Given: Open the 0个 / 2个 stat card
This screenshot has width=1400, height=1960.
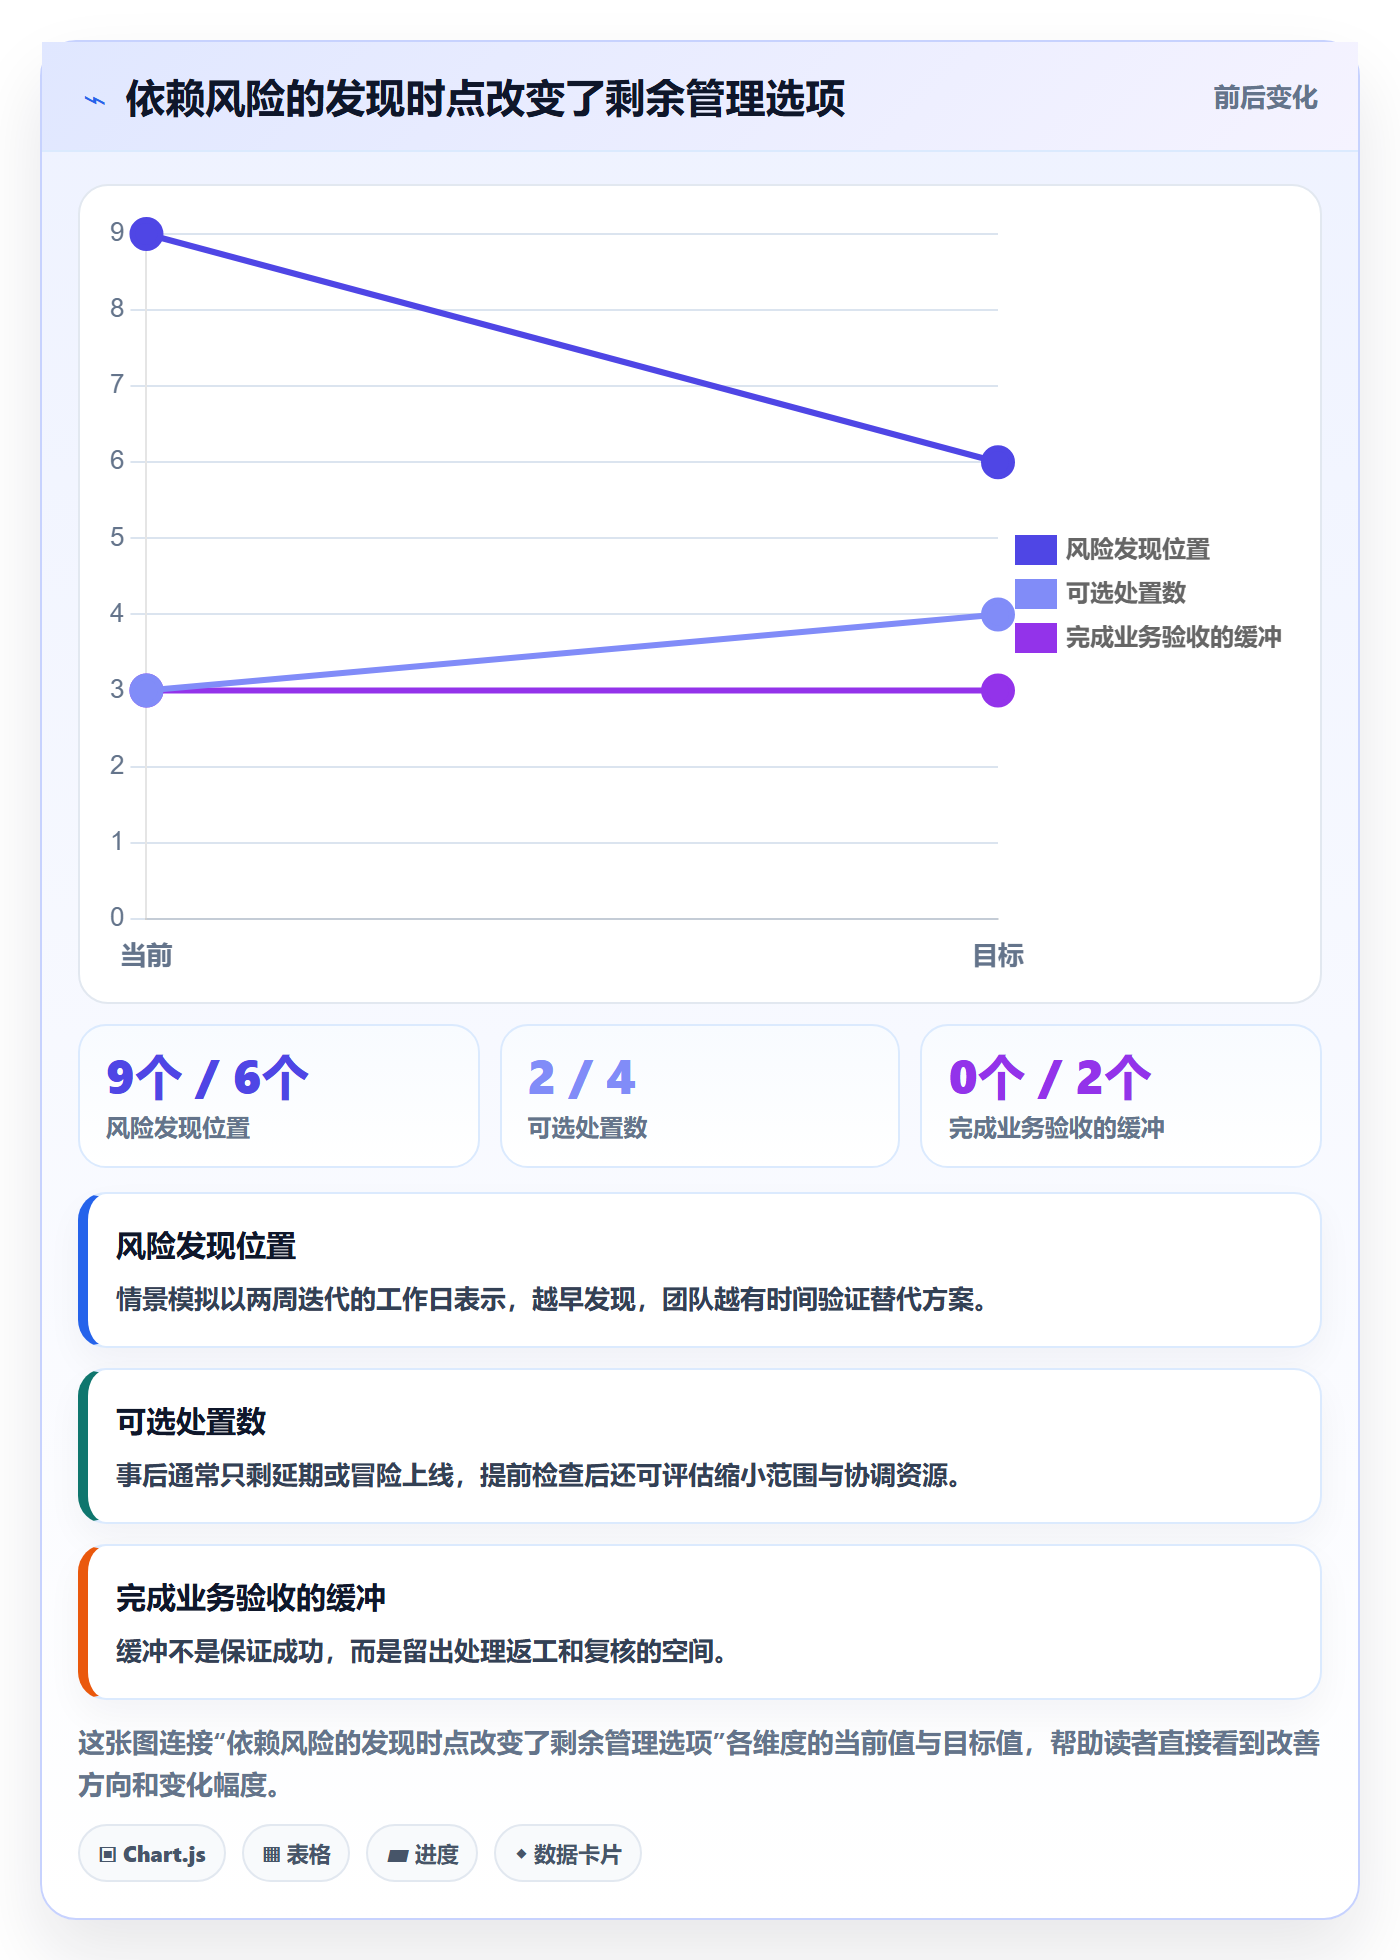Looking at the screenshot, I should [x=1121, y=1096].
